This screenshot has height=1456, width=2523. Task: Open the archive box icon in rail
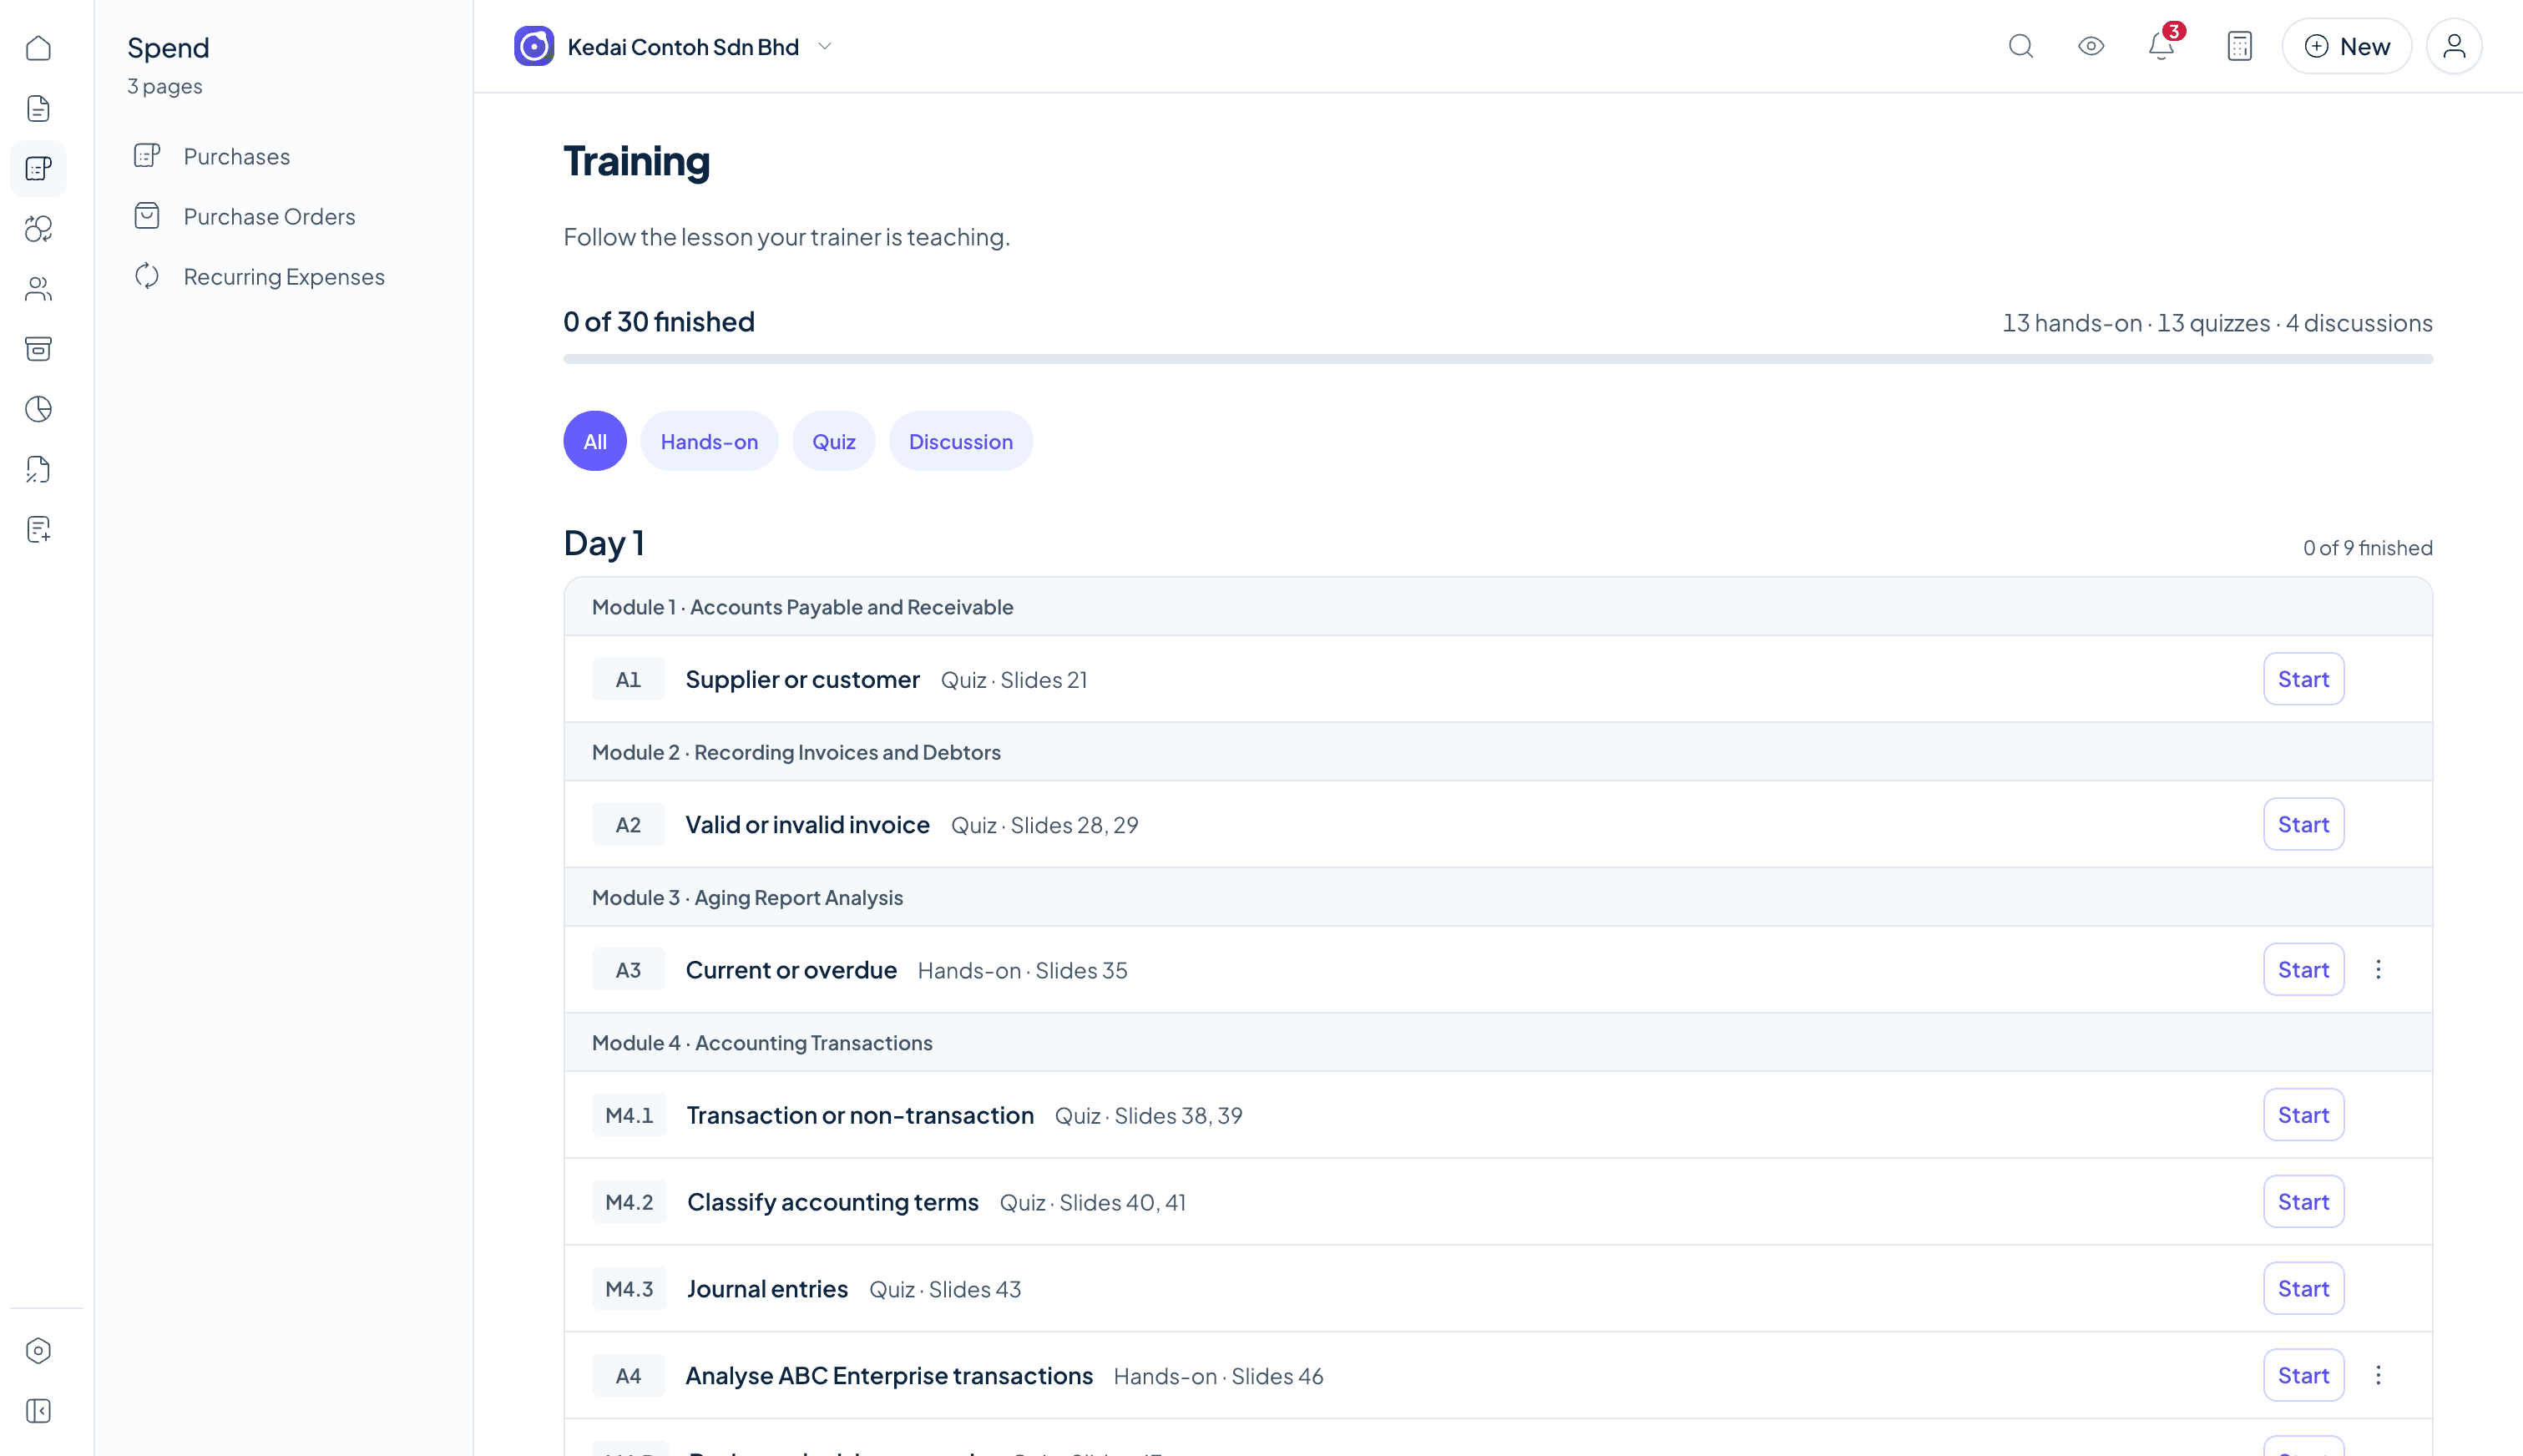point(38,348)
